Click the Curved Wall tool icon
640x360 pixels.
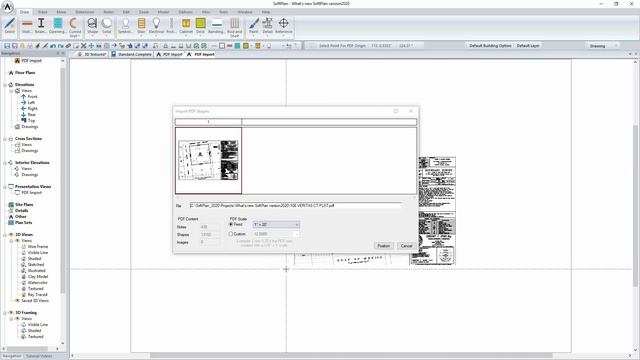click(x=75, y=27)
